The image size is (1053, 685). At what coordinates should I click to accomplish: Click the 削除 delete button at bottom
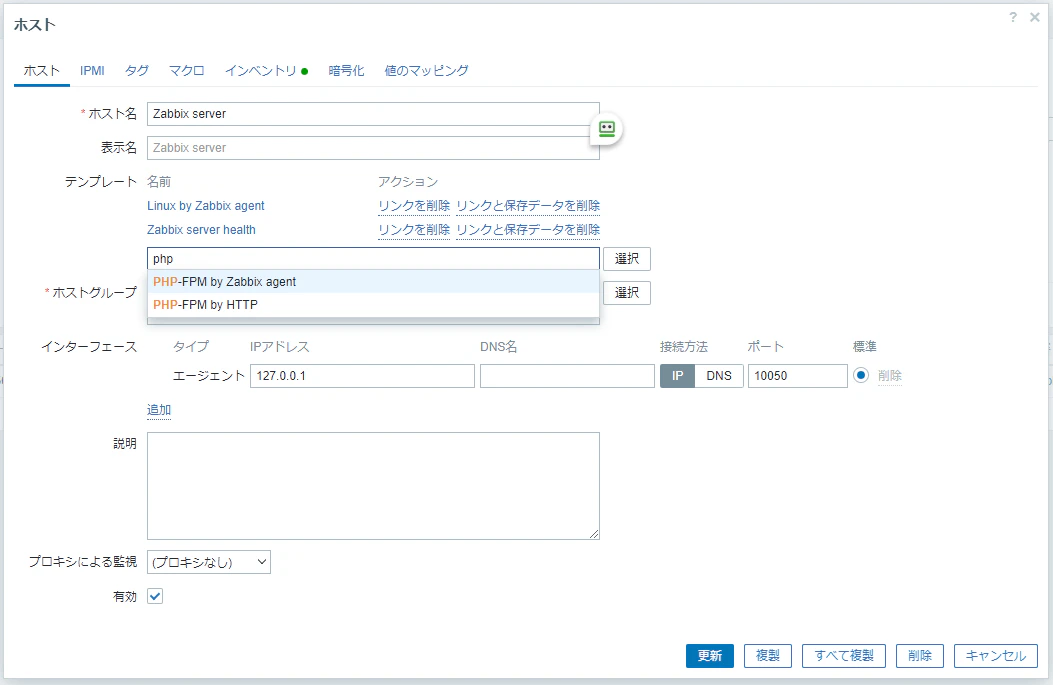click(x=919, y=655)
